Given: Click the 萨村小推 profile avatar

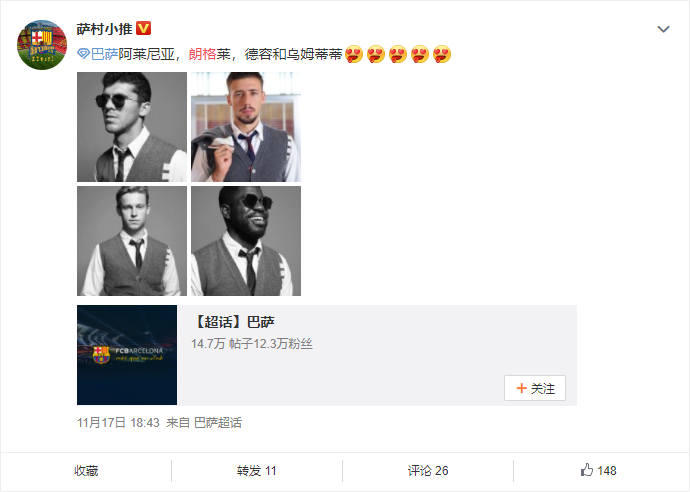Looking at the screenshot, I should (42, 44).
